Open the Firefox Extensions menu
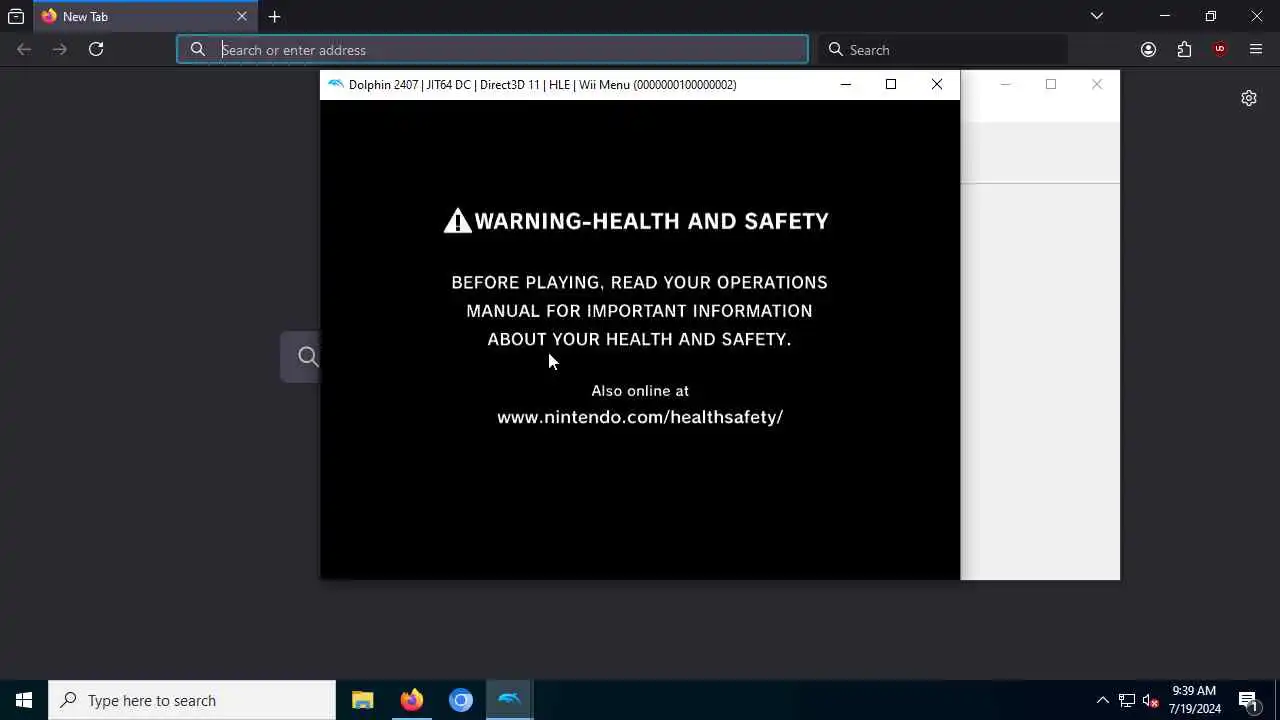Image resolution: width=1280 pixels, height=720 pixels. pyautogui.click(x=1184, y=49)
